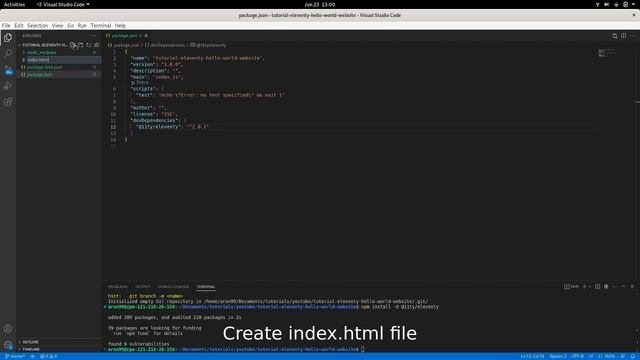Open the Visual Studio Code app menu in top bar
The image size is (640, 360).
(x=63, y=4)
